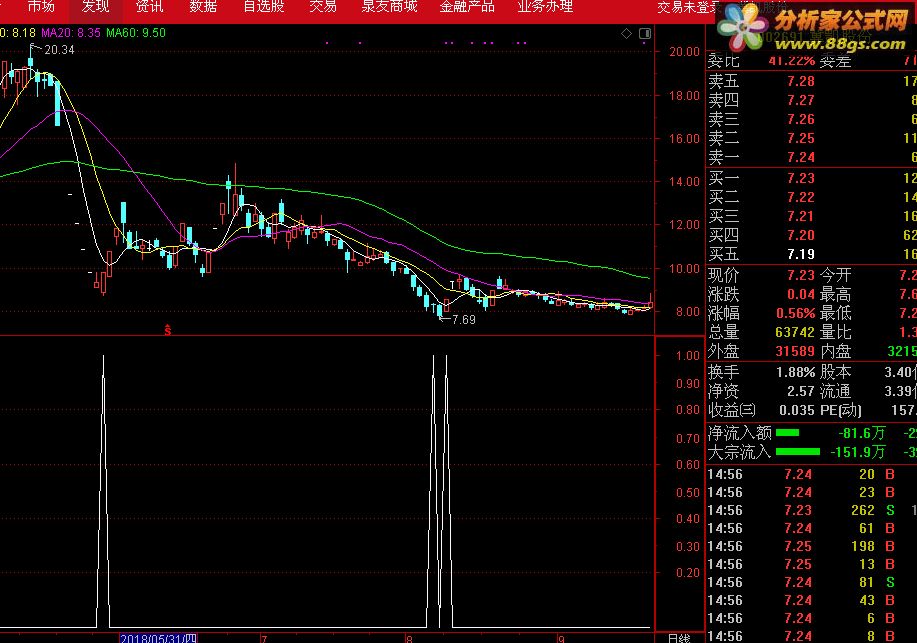The height and width of the screenshot is (643, 917).
Task: Open the 市场 menu
Action: 41,7
